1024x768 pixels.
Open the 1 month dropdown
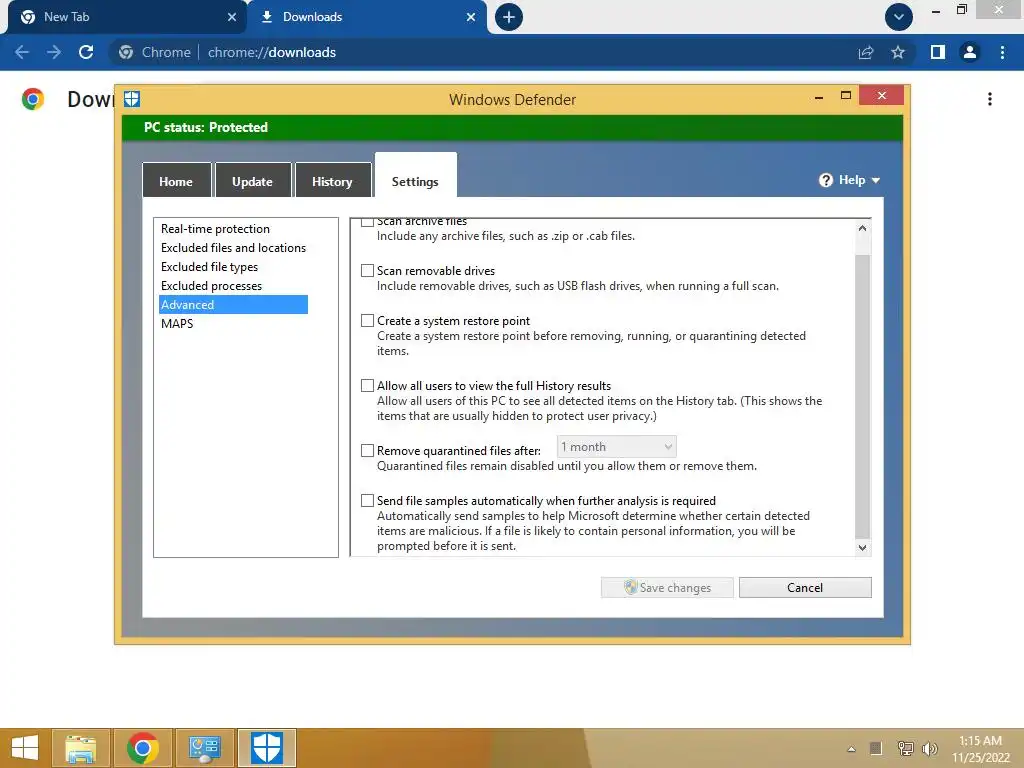coord(616,447)
